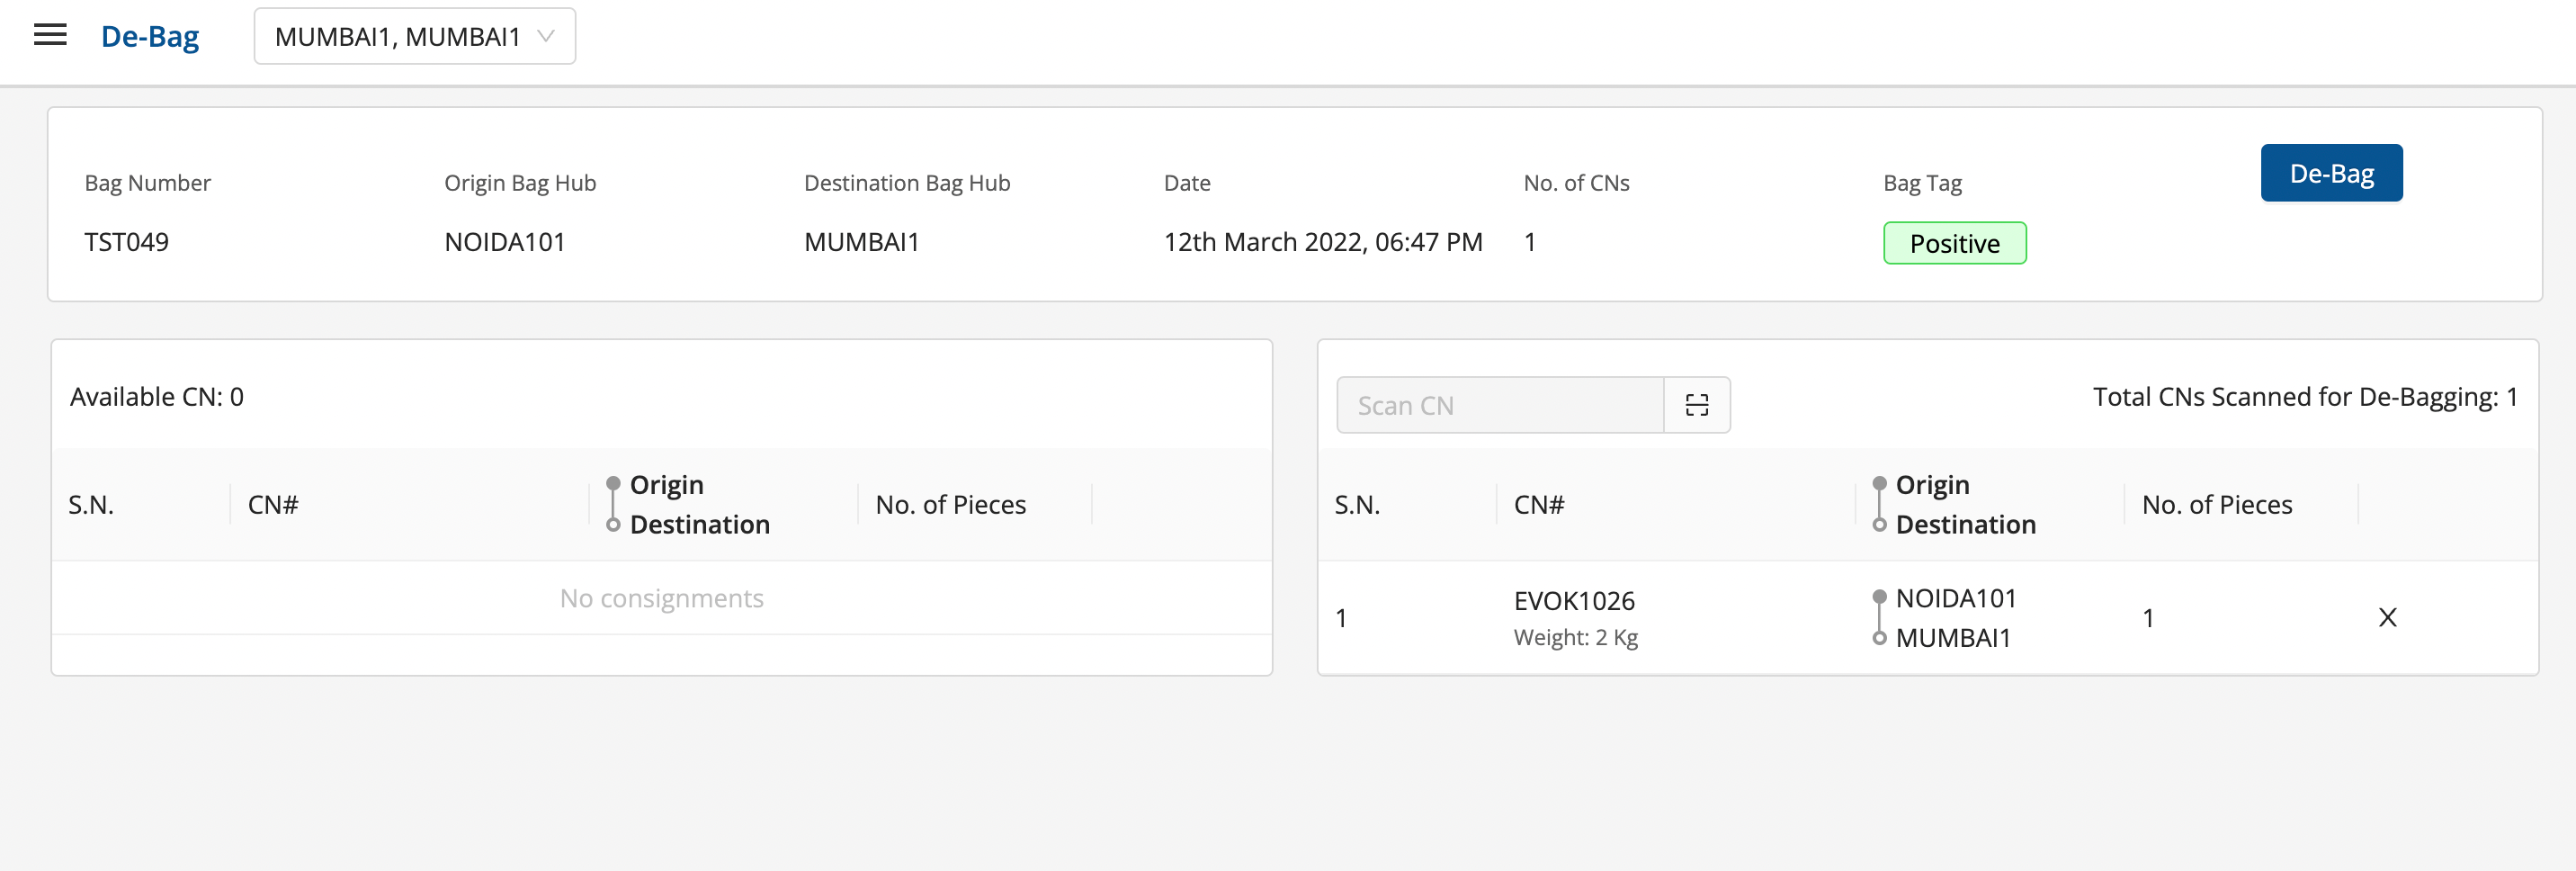The height and width of the screenshot is (871, 2576).
Task: Click the route icon in scanned table header
Action: [1879, 504]
